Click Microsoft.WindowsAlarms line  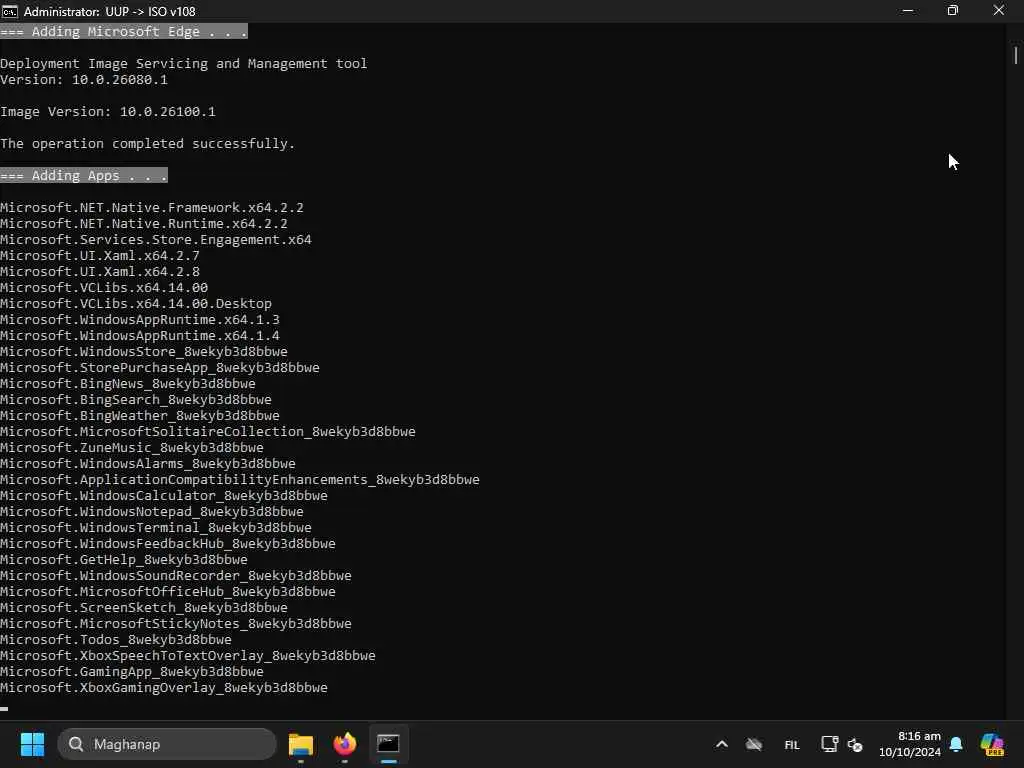(x=148, y=464)
